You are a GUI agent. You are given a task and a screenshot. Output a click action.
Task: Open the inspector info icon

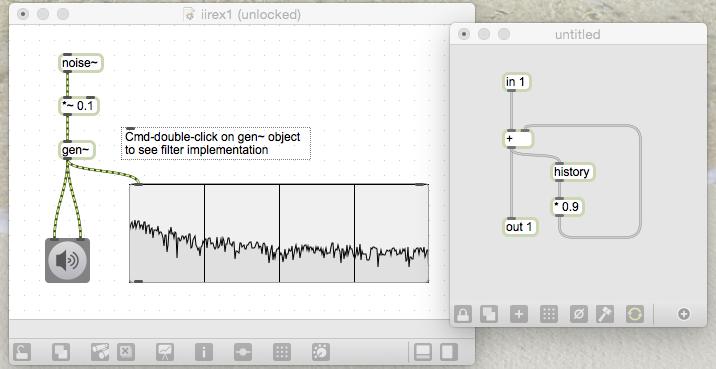[204, 352]
